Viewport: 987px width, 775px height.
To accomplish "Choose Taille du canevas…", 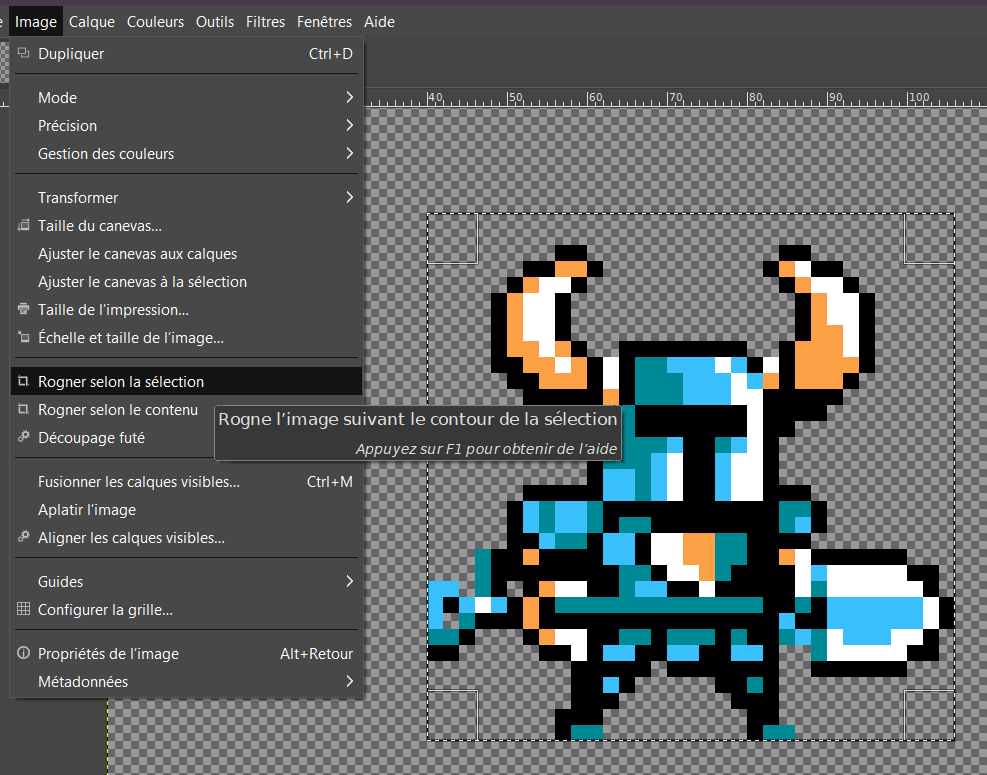I will pos(186,225).
